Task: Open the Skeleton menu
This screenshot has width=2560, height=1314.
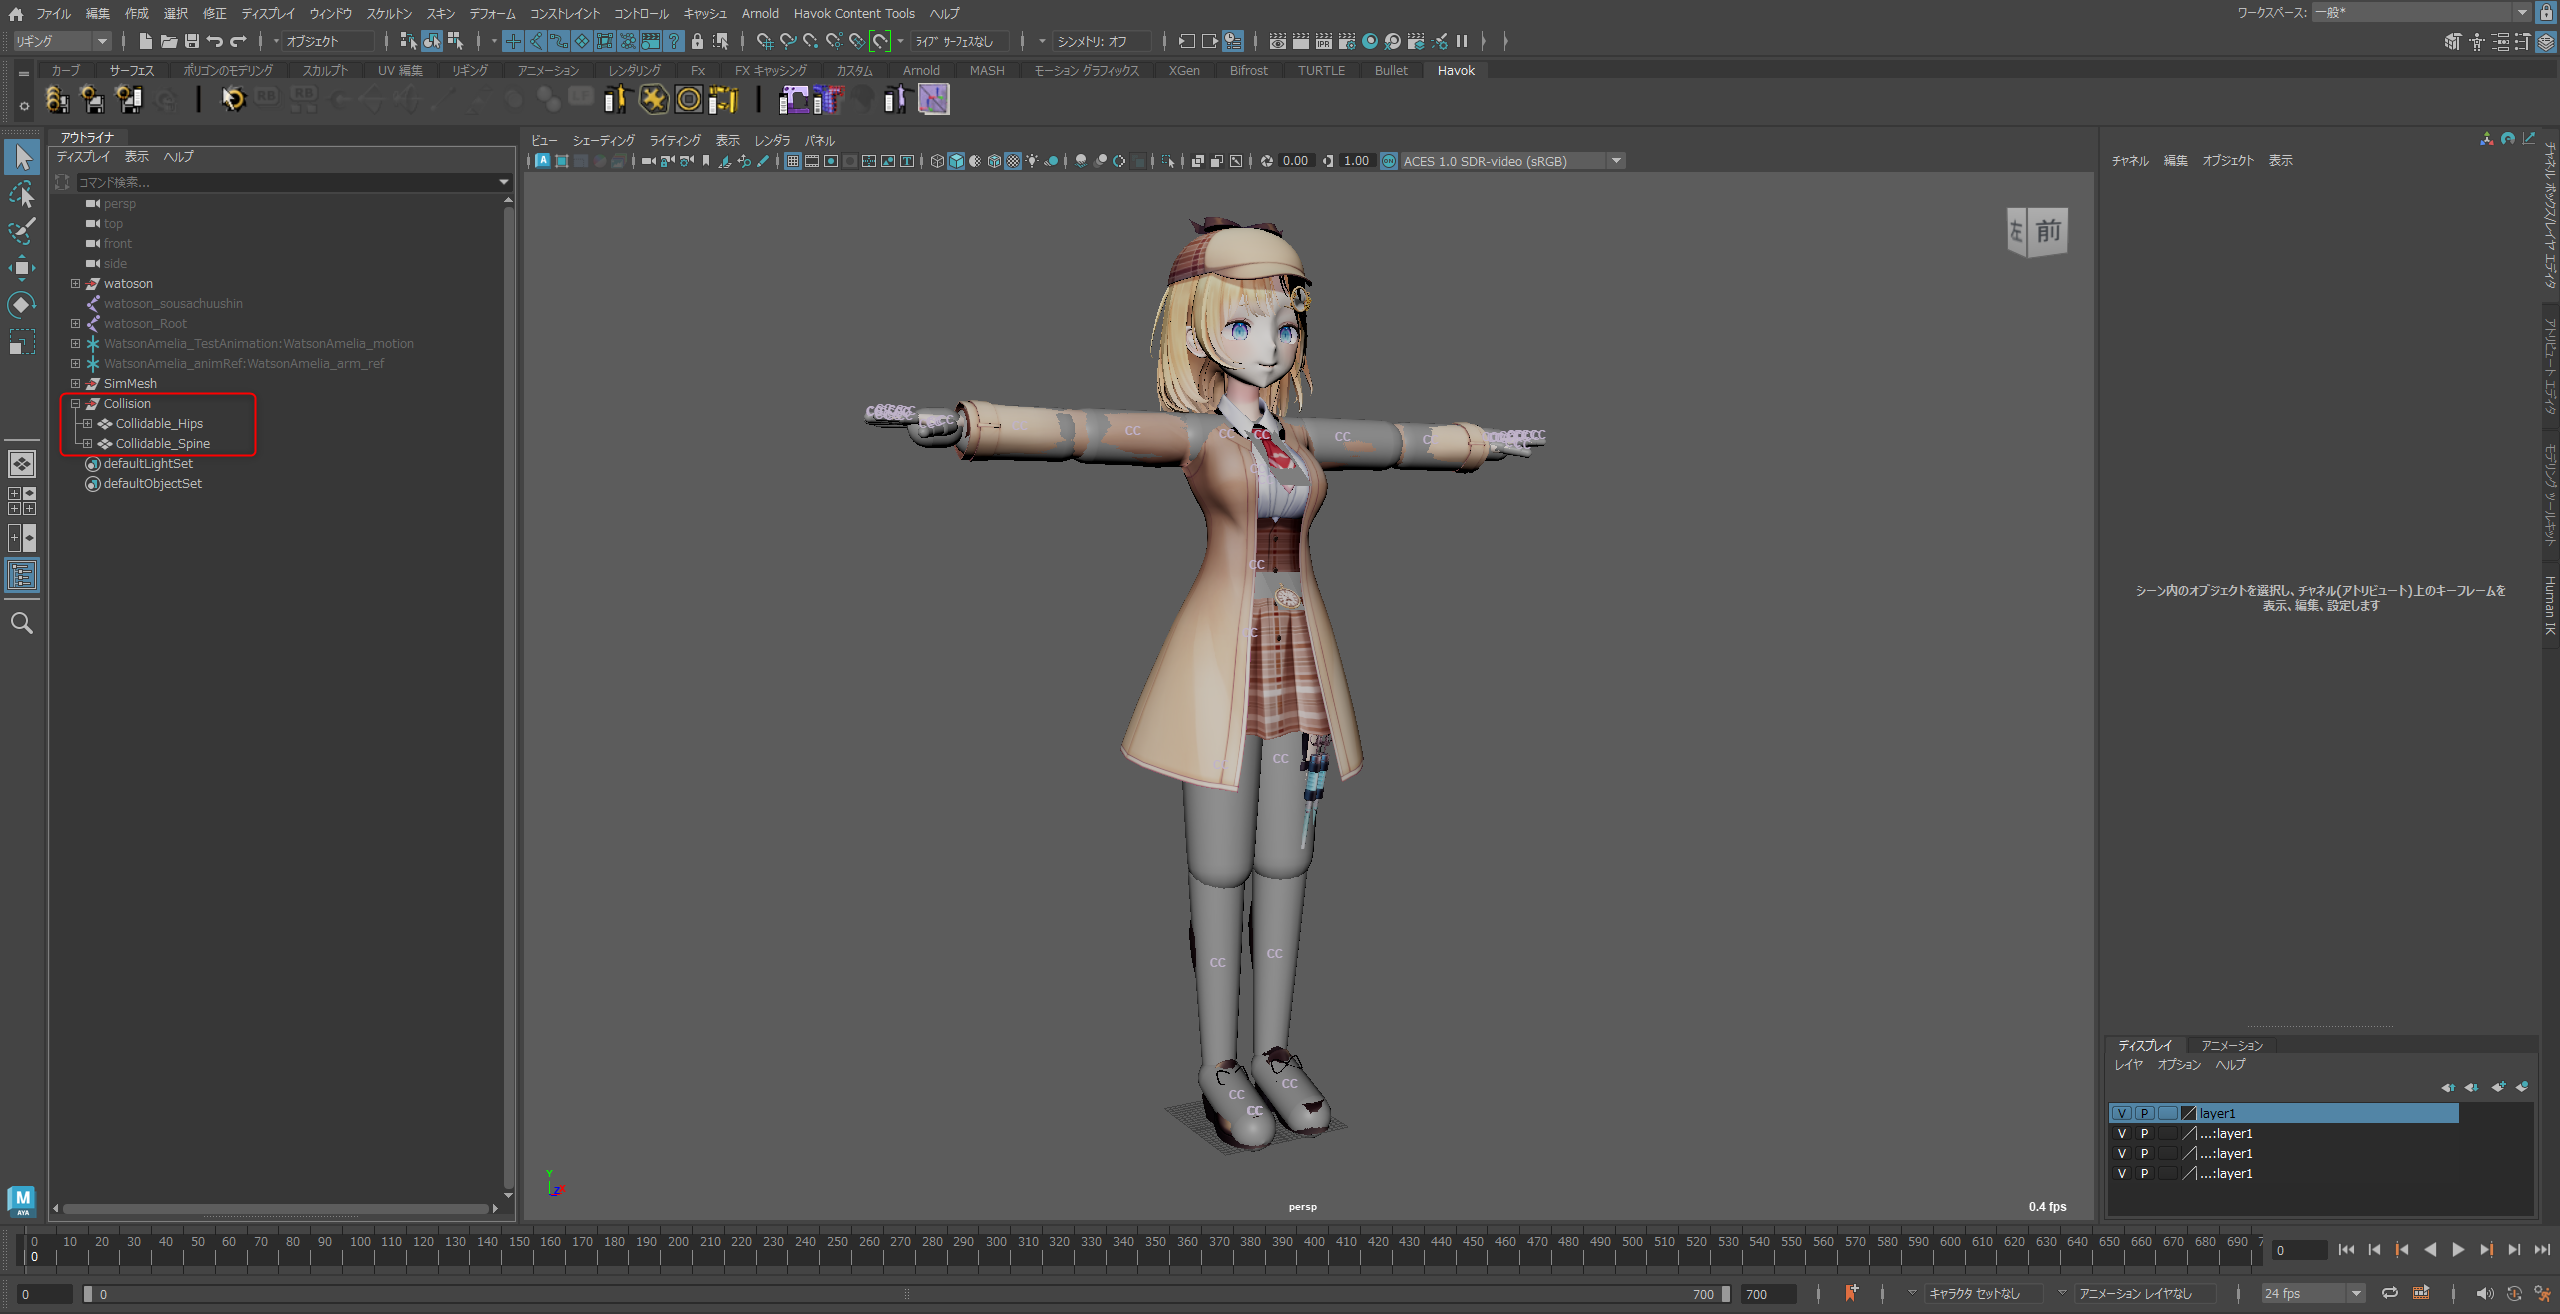Action: (x=389, y=13)
